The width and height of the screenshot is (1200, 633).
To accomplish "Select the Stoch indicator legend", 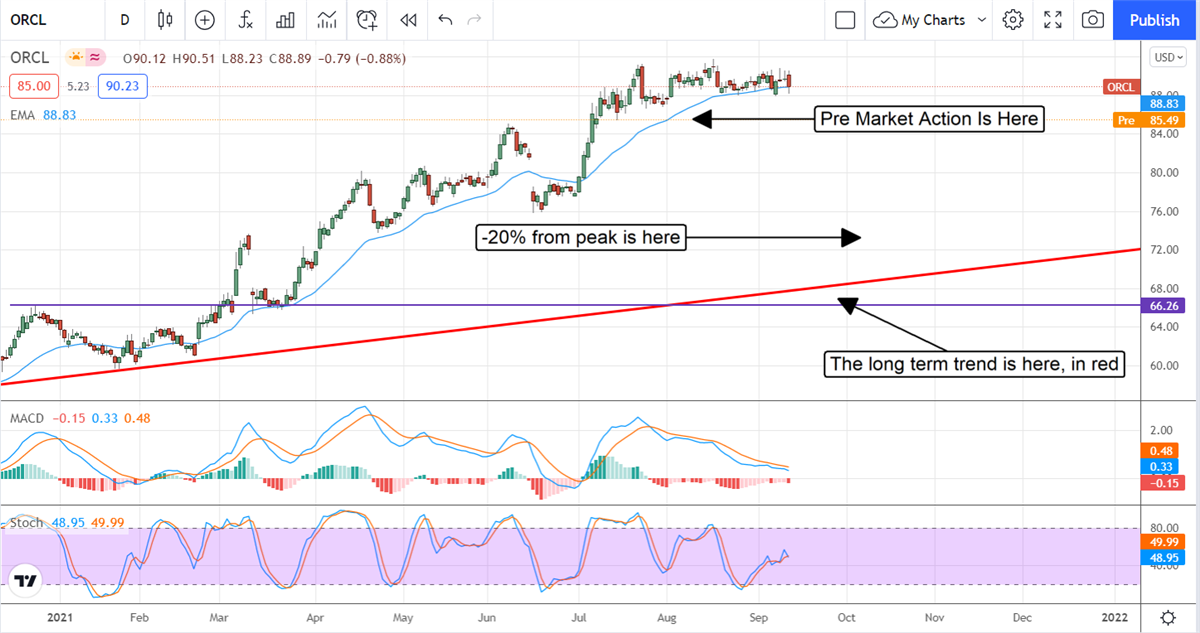I will [x=26, y=523].
